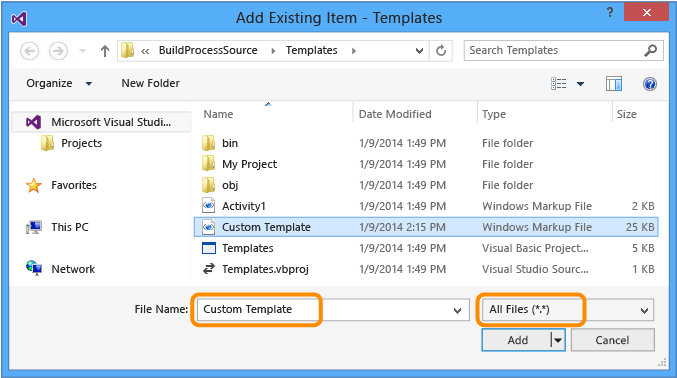The width and height of the screenshot is (677, 378).
Task: Click the search magnifier icon
Action: point(651,51)
